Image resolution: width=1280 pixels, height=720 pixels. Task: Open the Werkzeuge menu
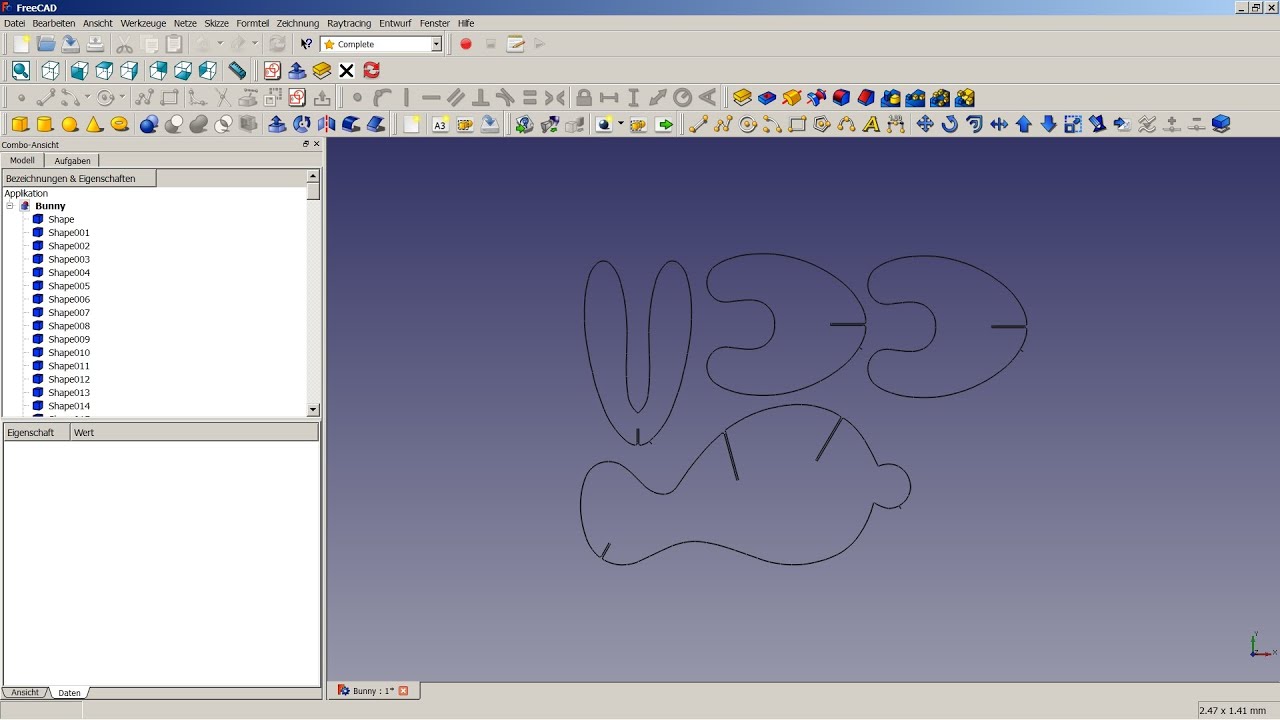pyautogui.click(x=143, y=23)
